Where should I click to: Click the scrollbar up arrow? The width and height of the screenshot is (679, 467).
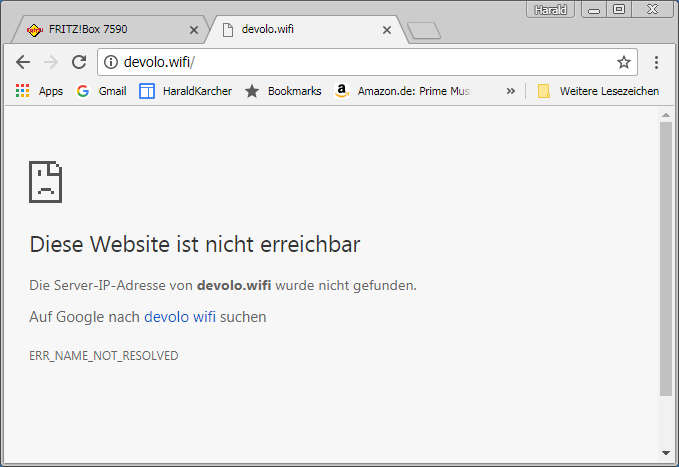[x=666, y=115]
